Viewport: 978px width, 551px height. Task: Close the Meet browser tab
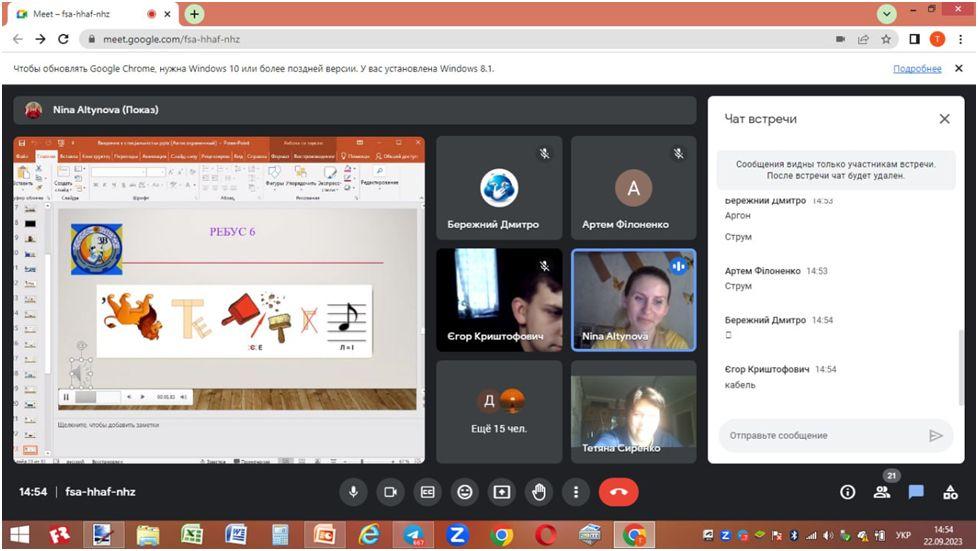167,14
